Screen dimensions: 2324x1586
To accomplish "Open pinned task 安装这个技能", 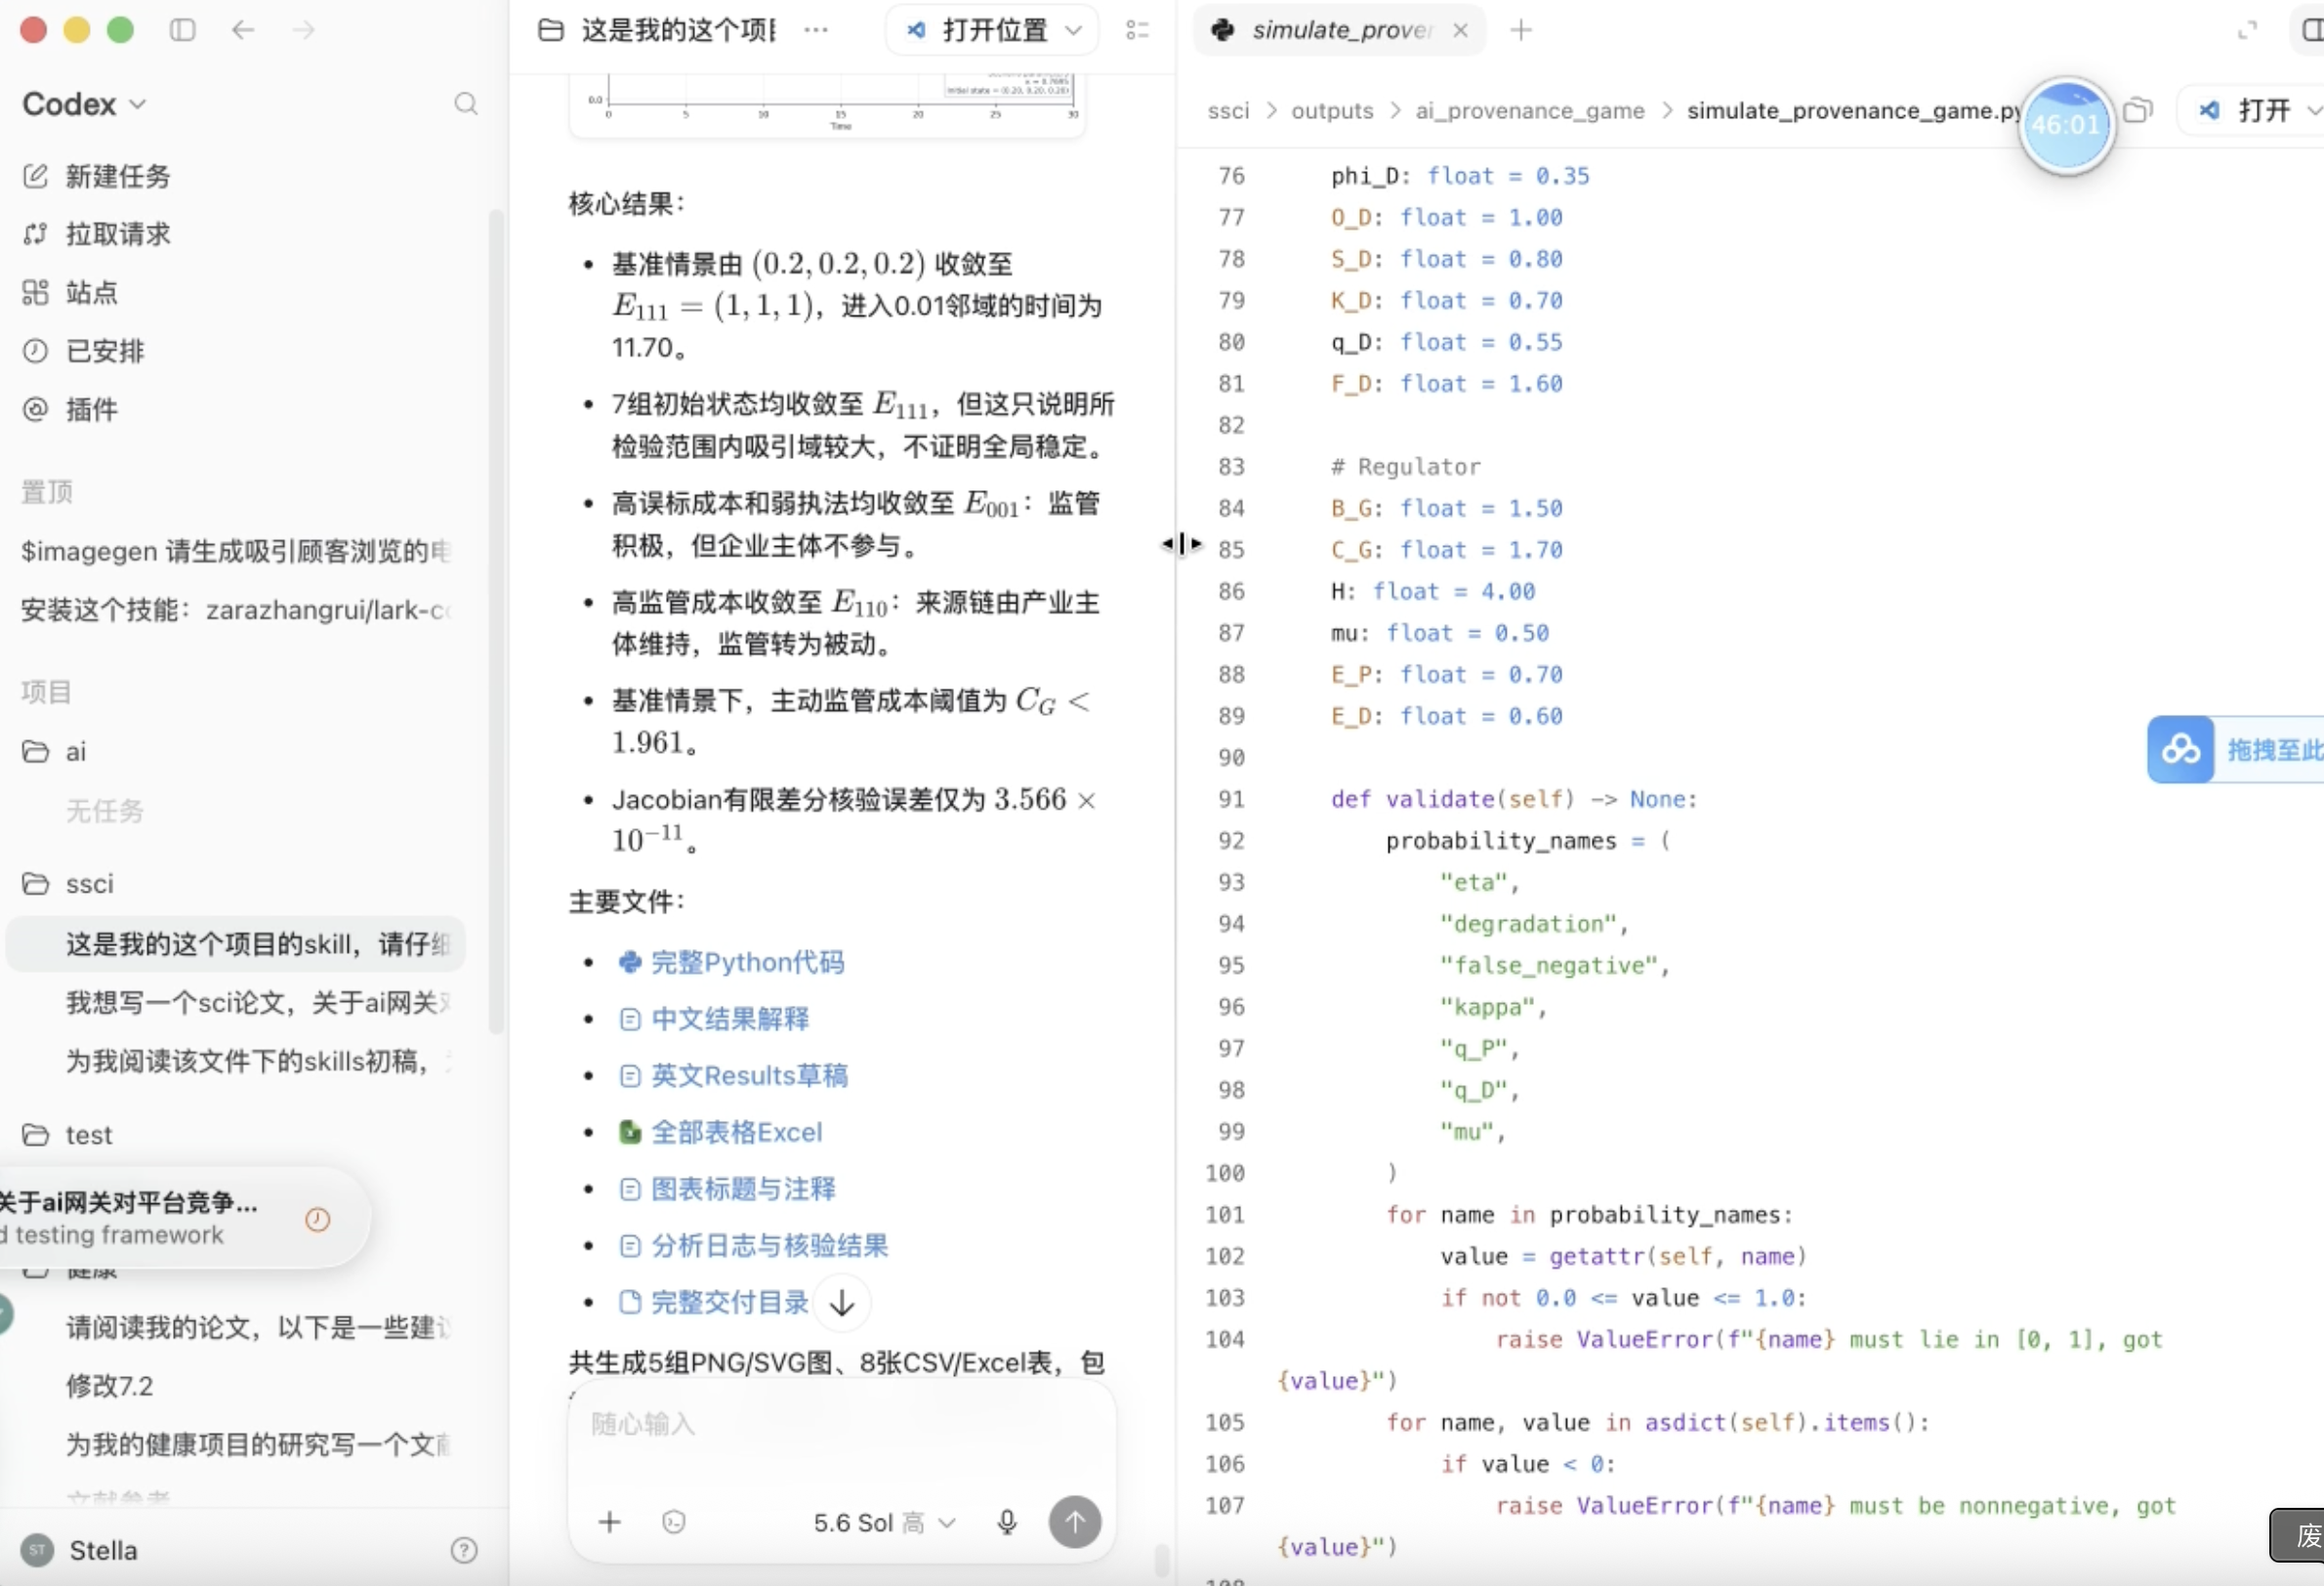I will point(236,610).
